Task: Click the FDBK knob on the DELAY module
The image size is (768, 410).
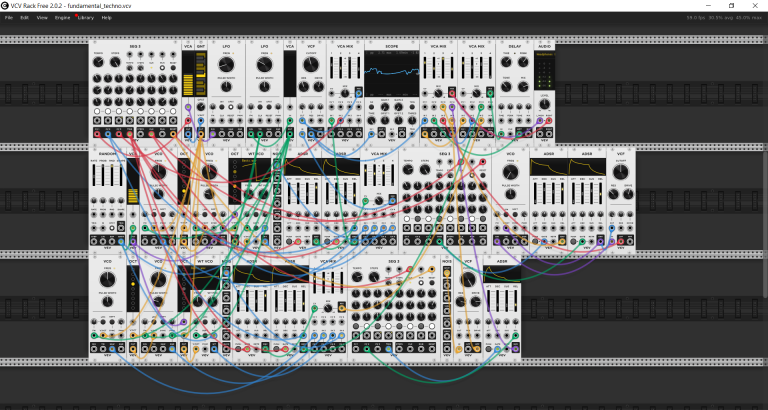Action: 523,62
